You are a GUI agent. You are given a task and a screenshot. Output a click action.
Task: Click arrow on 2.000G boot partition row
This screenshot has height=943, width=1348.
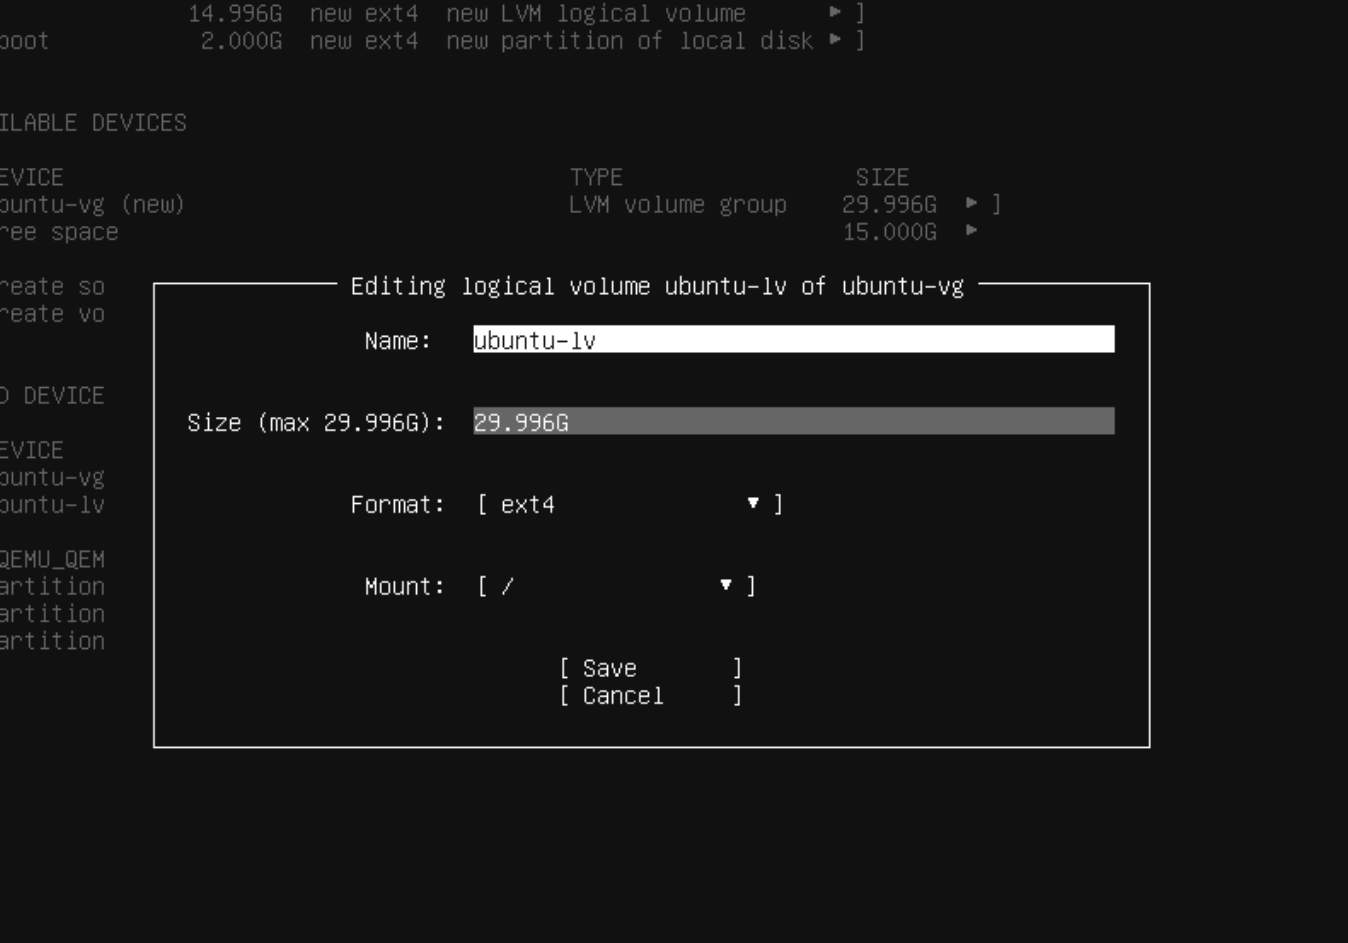tap(836, 40)
